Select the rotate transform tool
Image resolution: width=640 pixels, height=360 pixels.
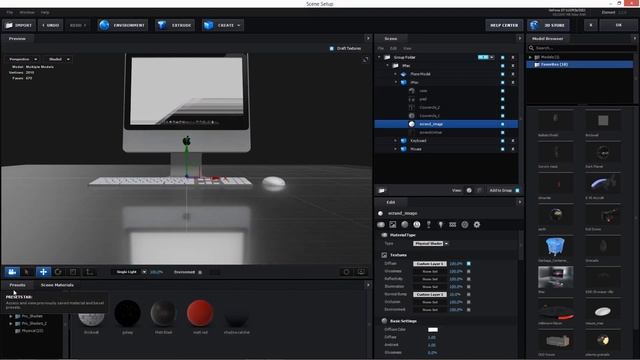pos(58,272)
